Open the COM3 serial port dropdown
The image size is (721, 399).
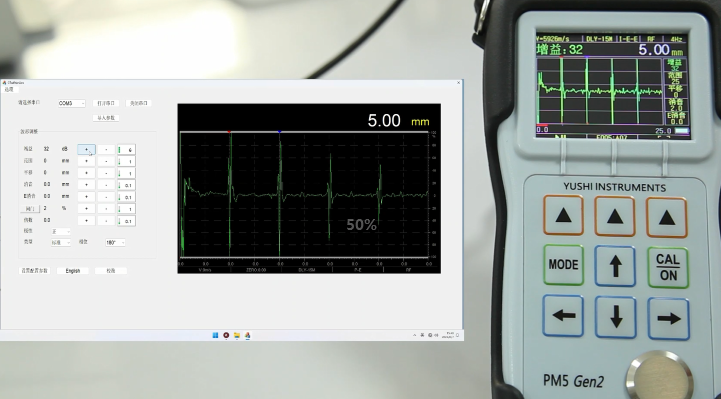pyautogui.click(x=72, y=103)
